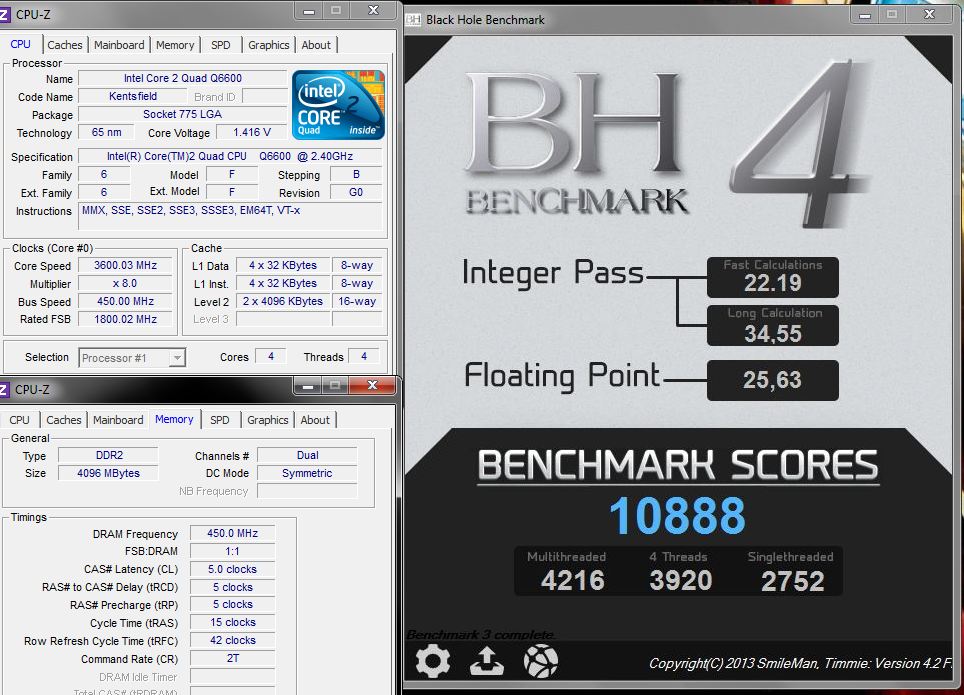The image size is (964, 695).
Task: Select the Memory tab in the CPU-Z processor window
Action: point(175,45)
